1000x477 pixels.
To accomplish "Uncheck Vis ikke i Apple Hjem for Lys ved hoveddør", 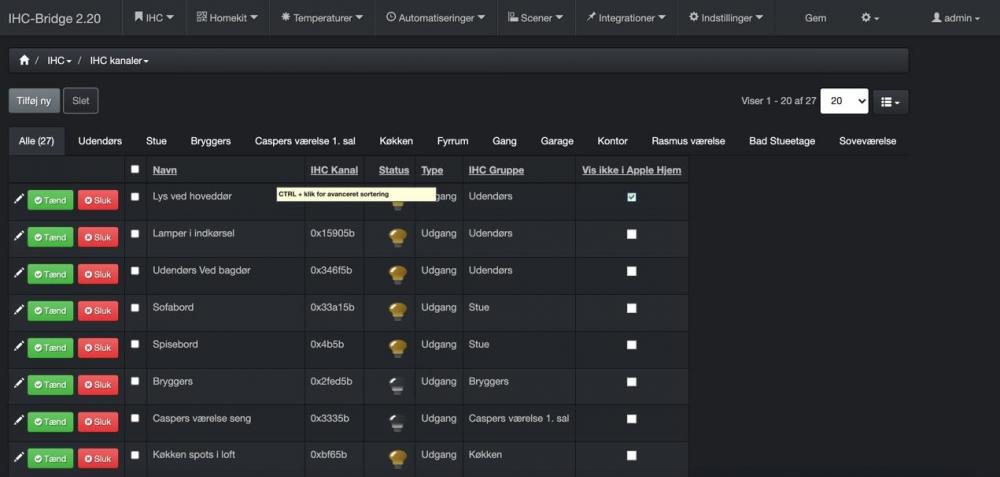I will point(631,197).
